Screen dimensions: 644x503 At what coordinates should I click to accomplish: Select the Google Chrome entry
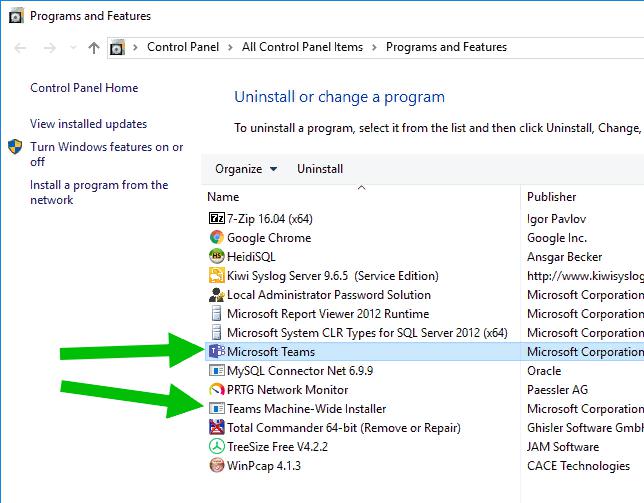tap(269, 238)
